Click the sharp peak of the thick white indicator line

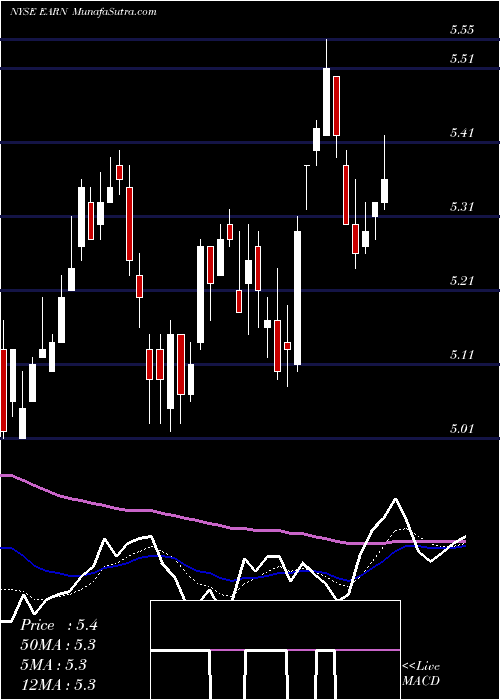395,500
